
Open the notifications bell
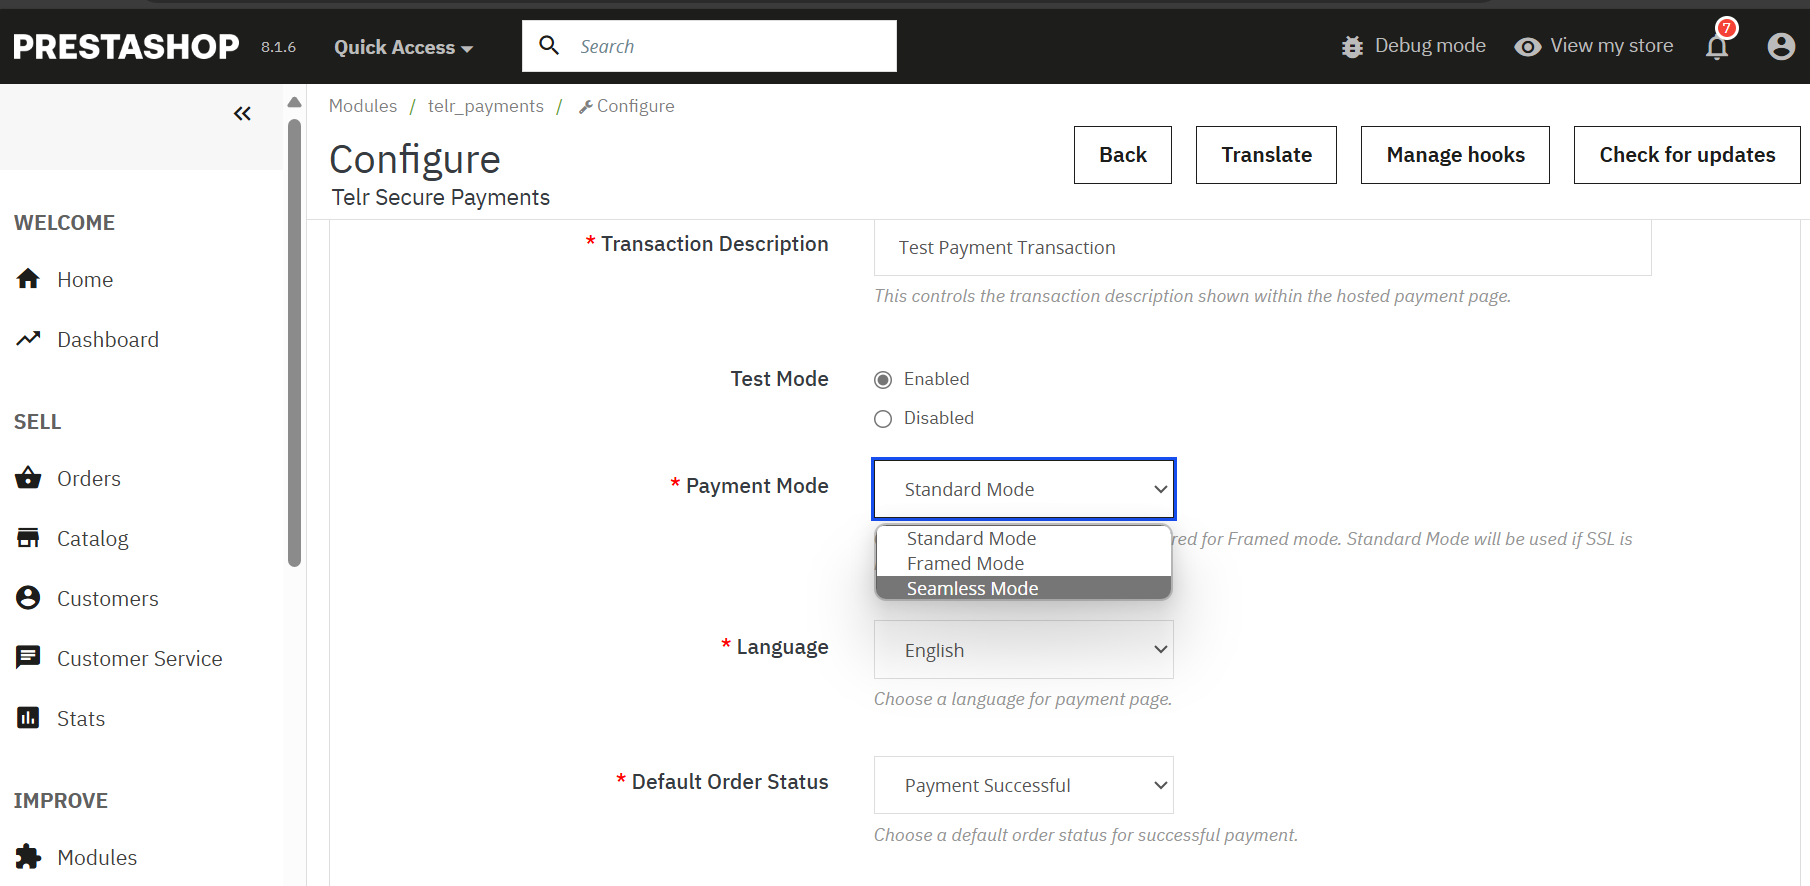pyautogui.click(x=1717, y=47)
